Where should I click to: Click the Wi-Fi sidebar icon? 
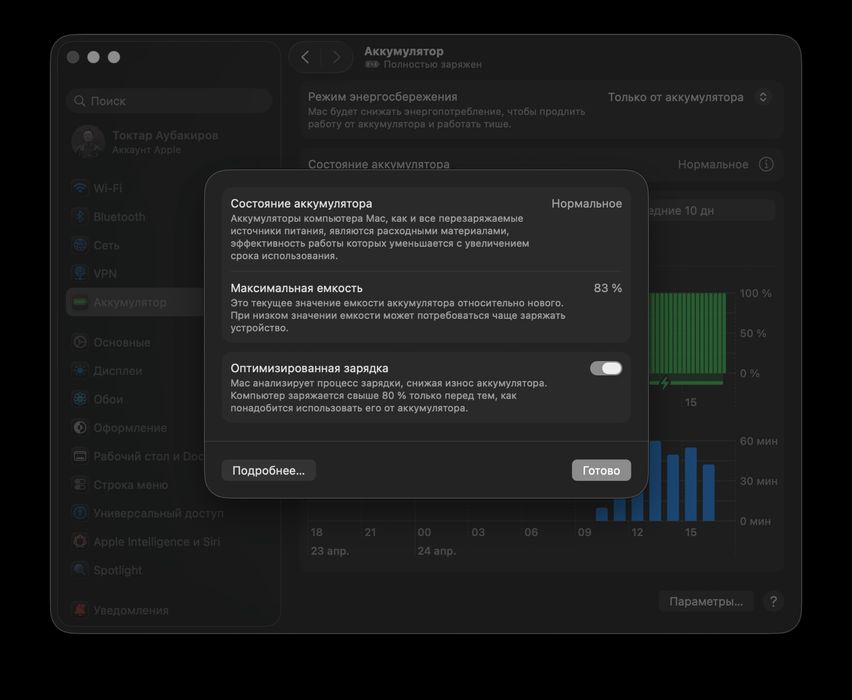[x=80, y=188]
